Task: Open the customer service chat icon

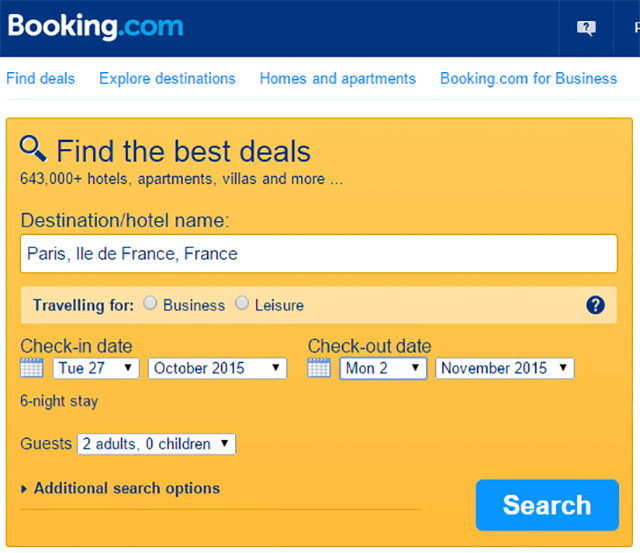Action: tap(586, 28)
